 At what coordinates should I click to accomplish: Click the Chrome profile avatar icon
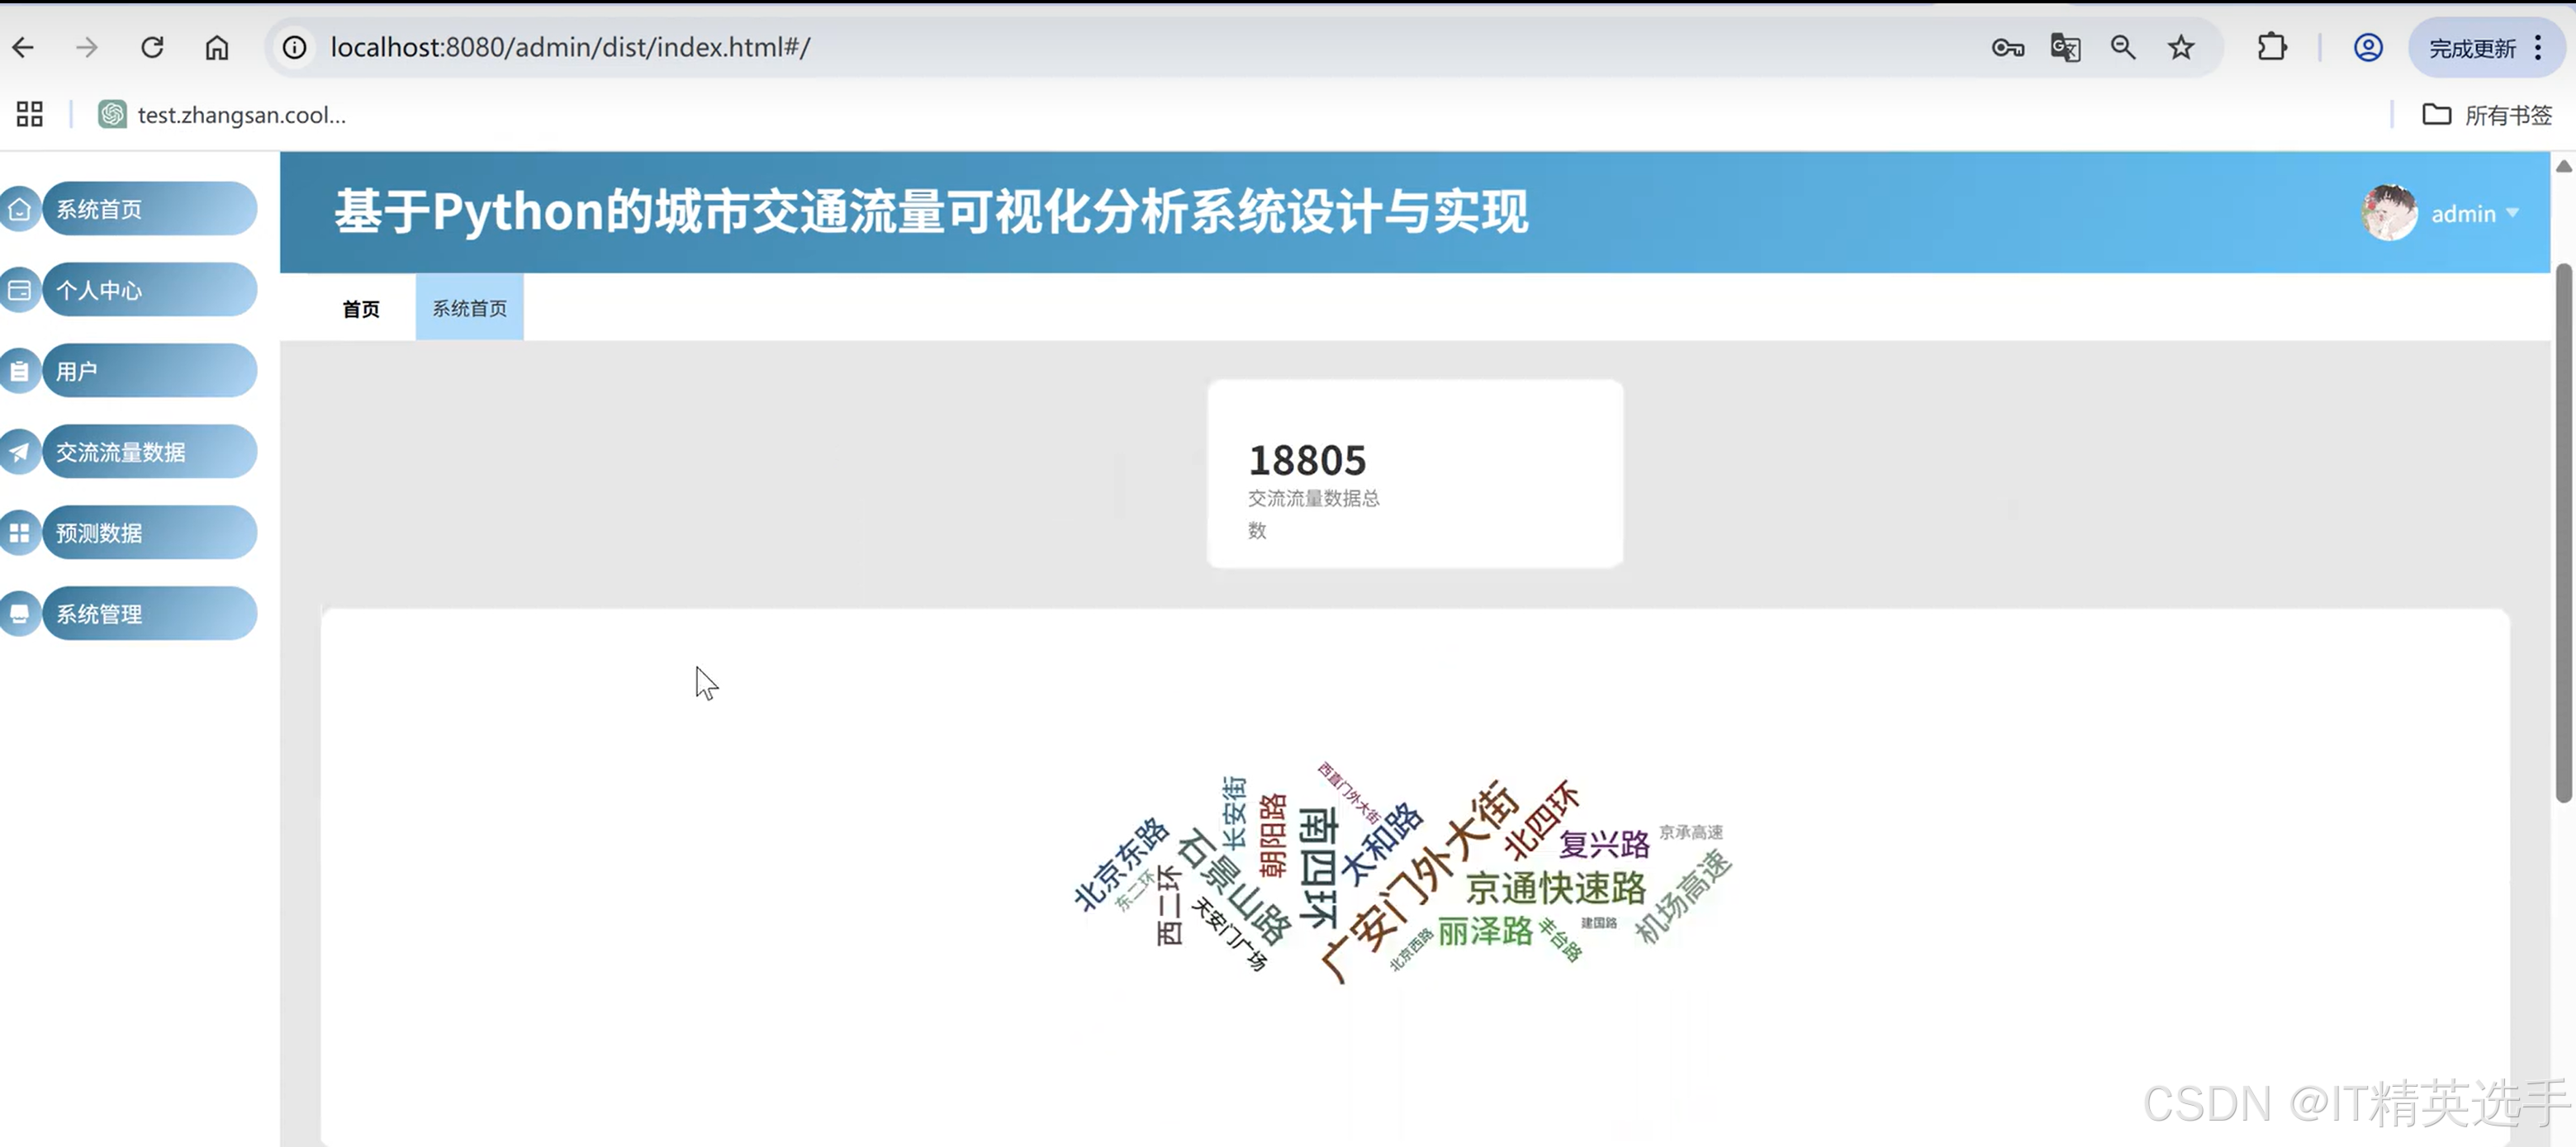click(2367, 47)
